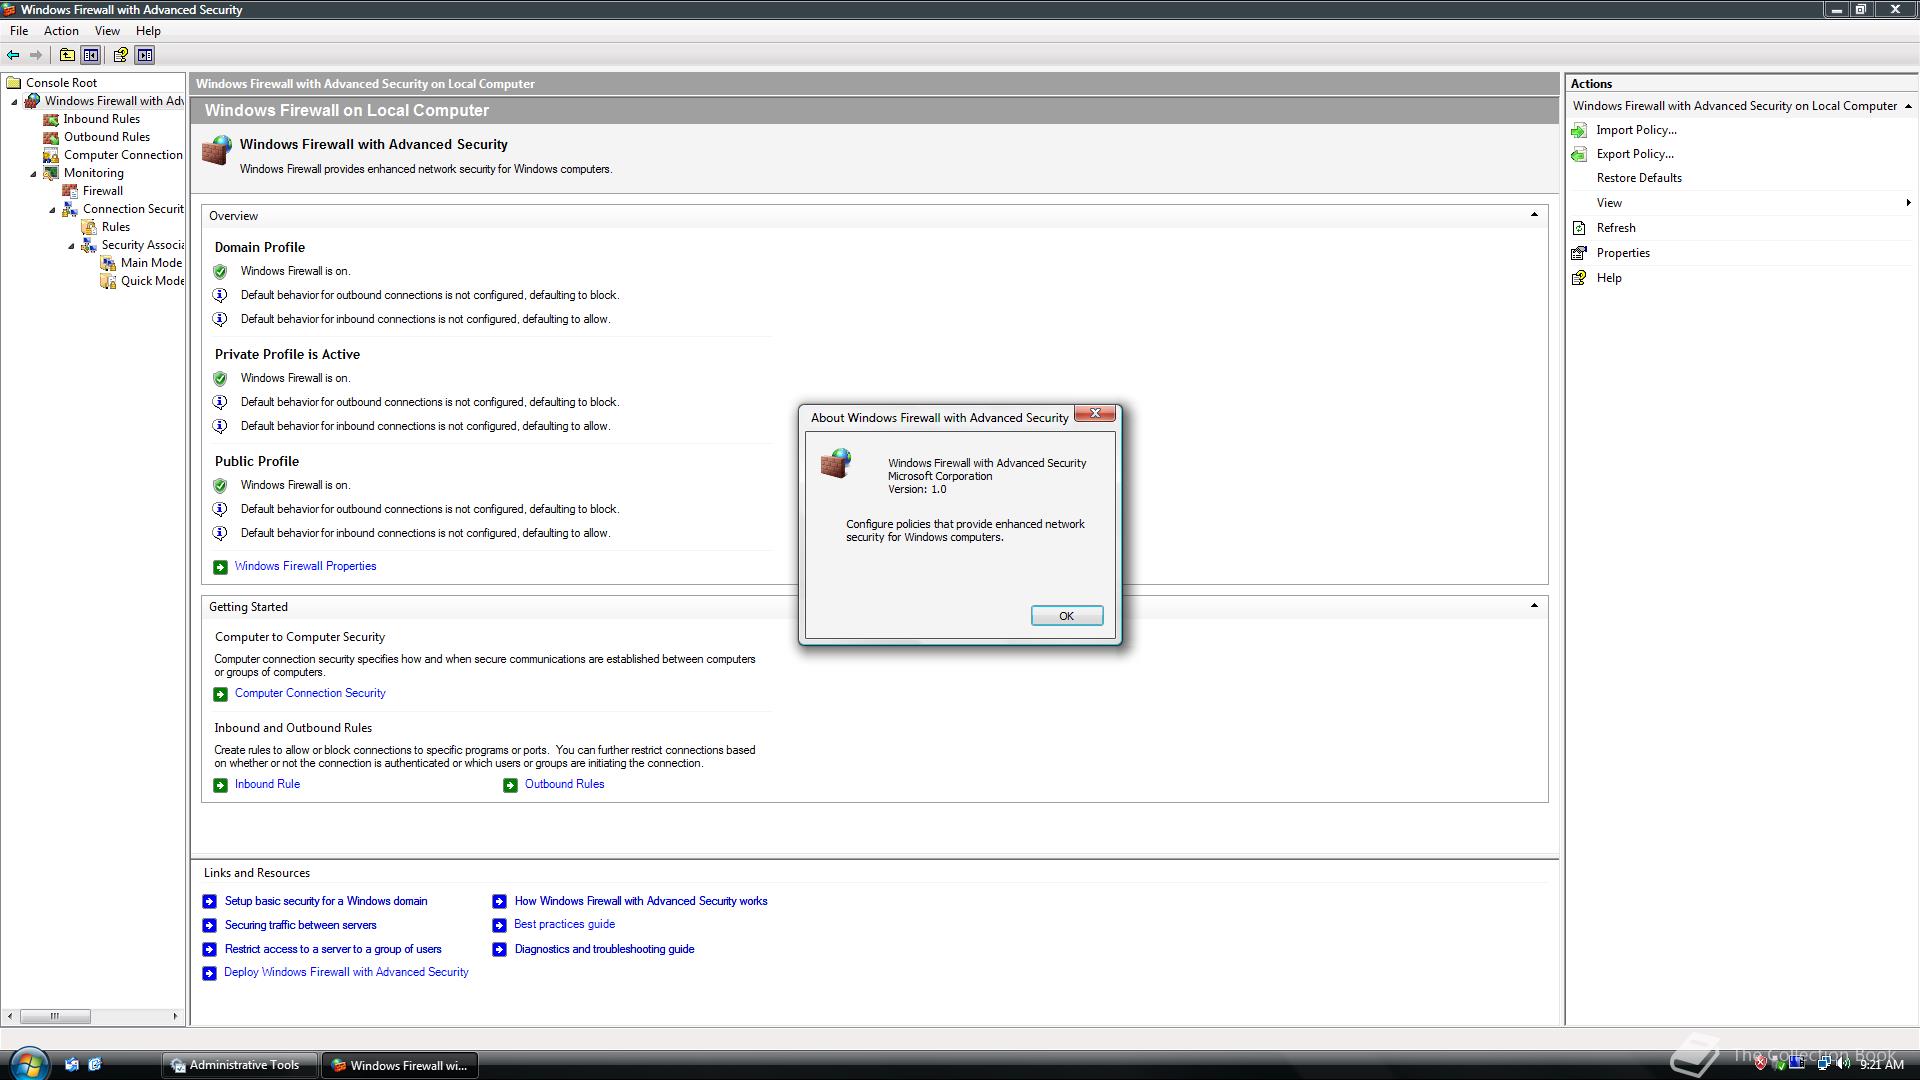Screen dimensions: 1920x1080
Task: Open the File menu
Action: [x=19, y=31]
